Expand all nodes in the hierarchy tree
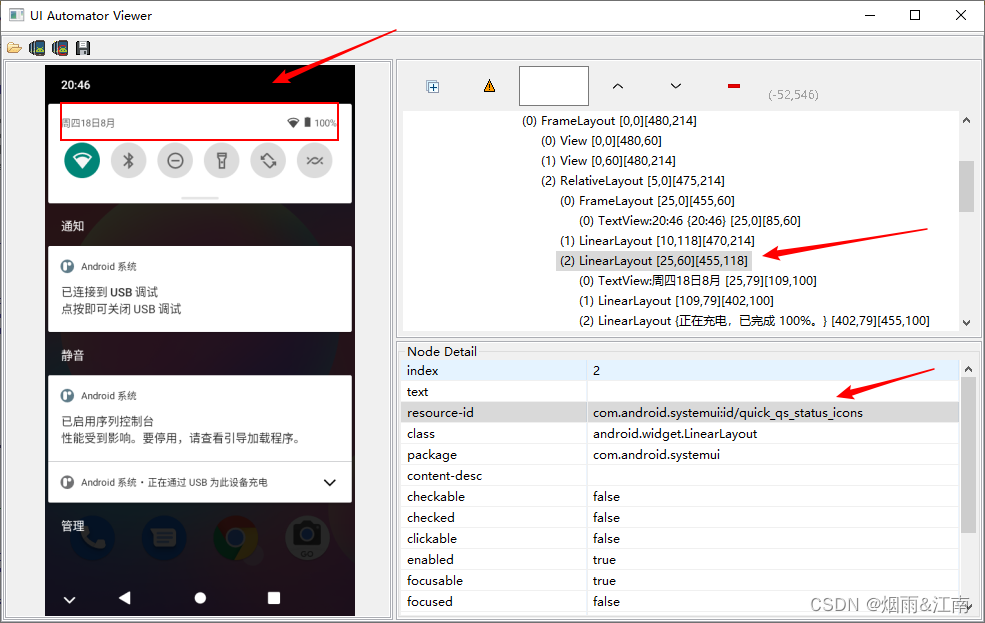This screenshot has height=623, width=985. tap(432, 86)
